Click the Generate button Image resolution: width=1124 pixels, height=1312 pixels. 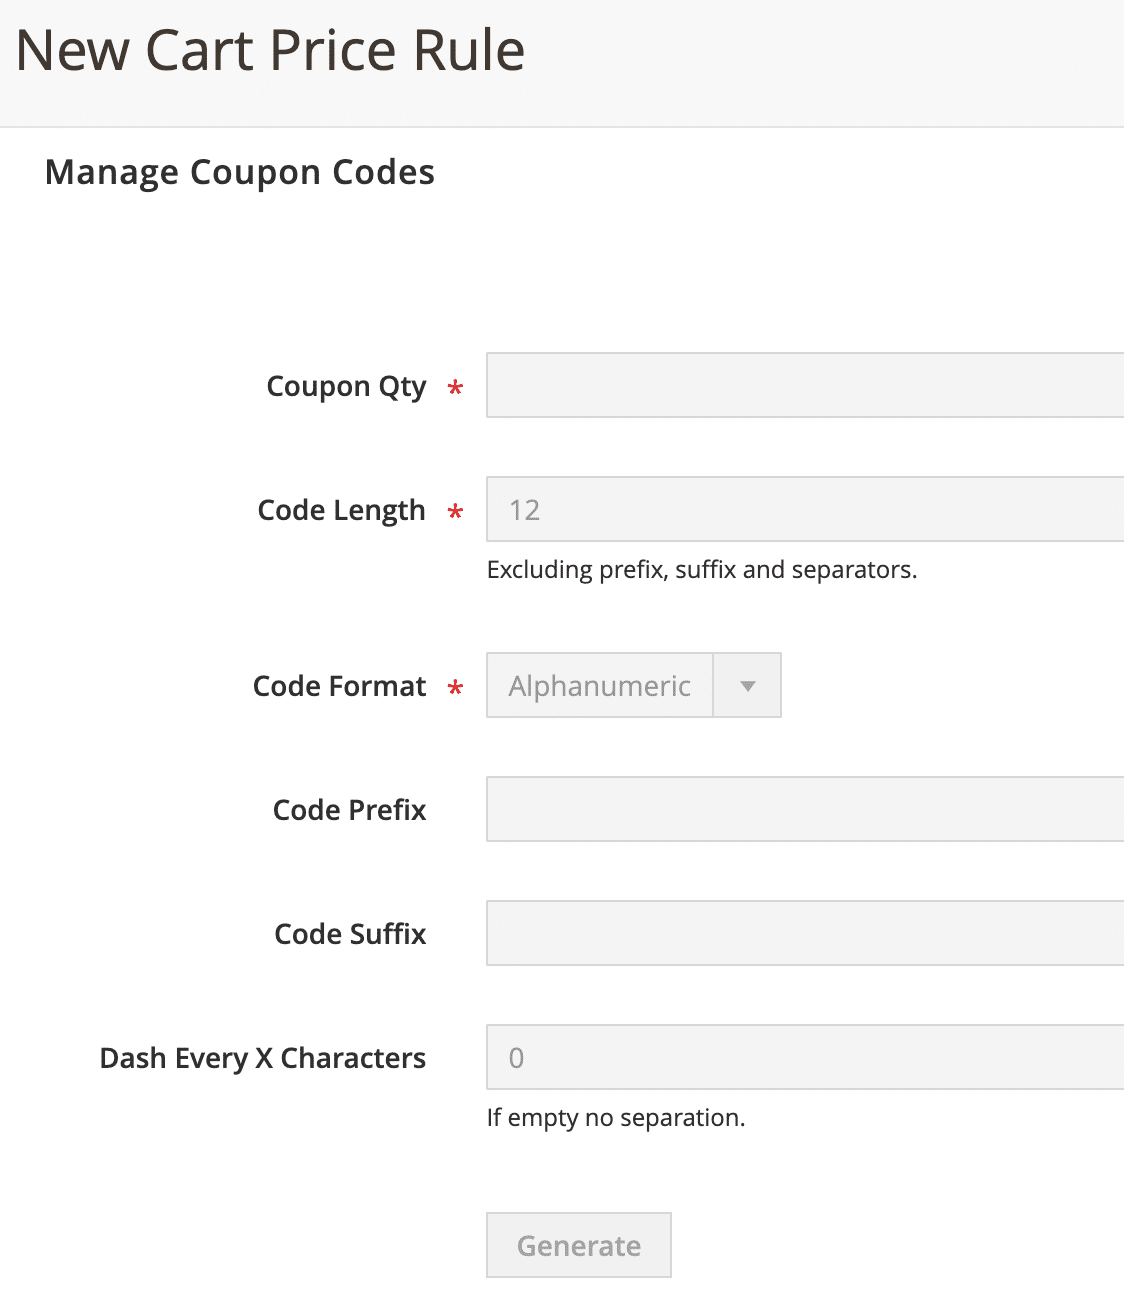[579, 1245]
